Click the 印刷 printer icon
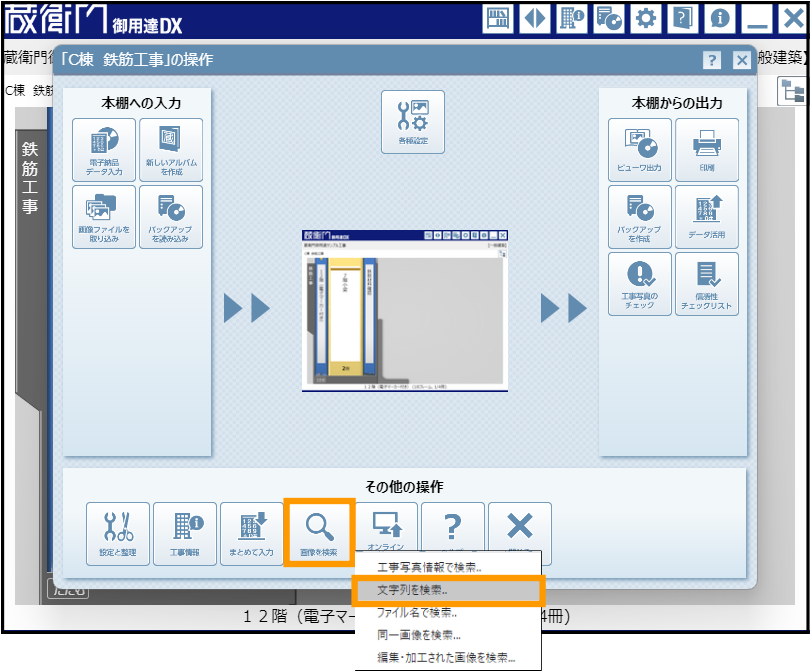 coord(707,150)
